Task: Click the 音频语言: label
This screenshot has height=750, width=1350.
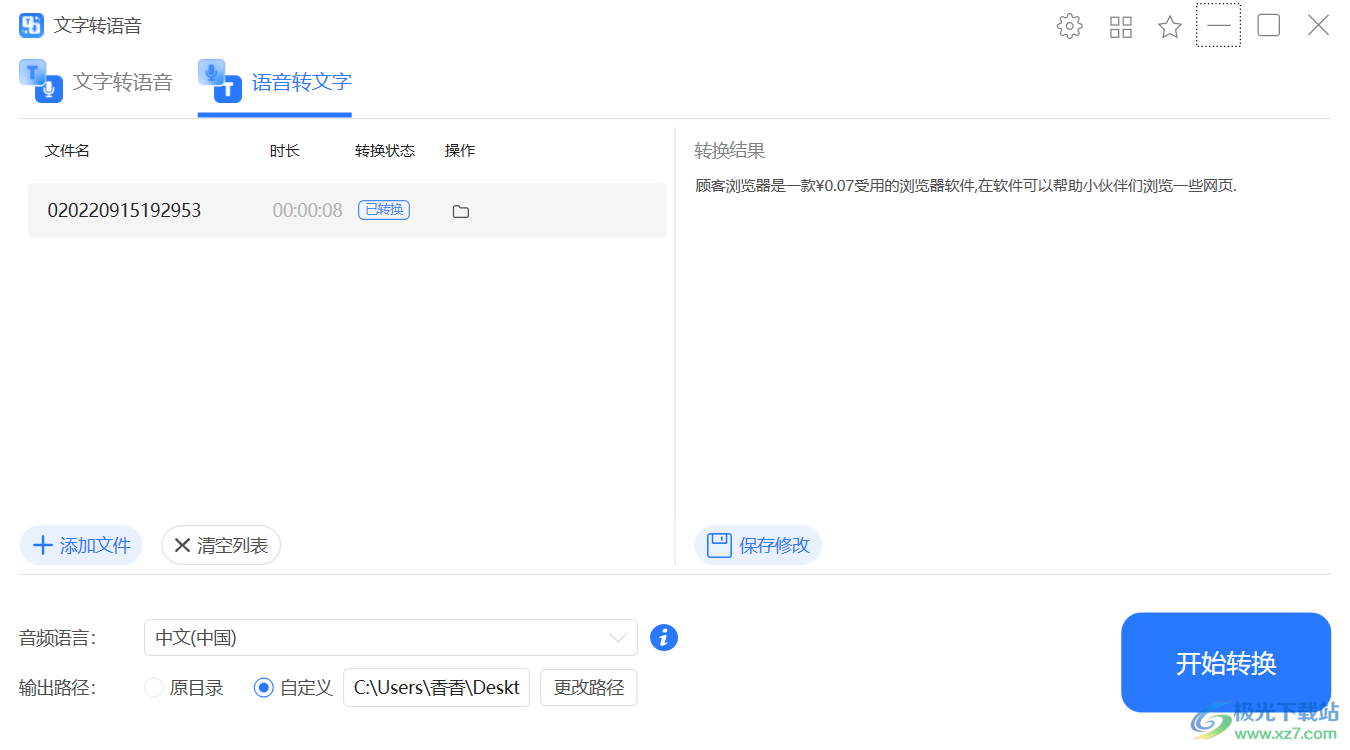Action: [58, 638]
